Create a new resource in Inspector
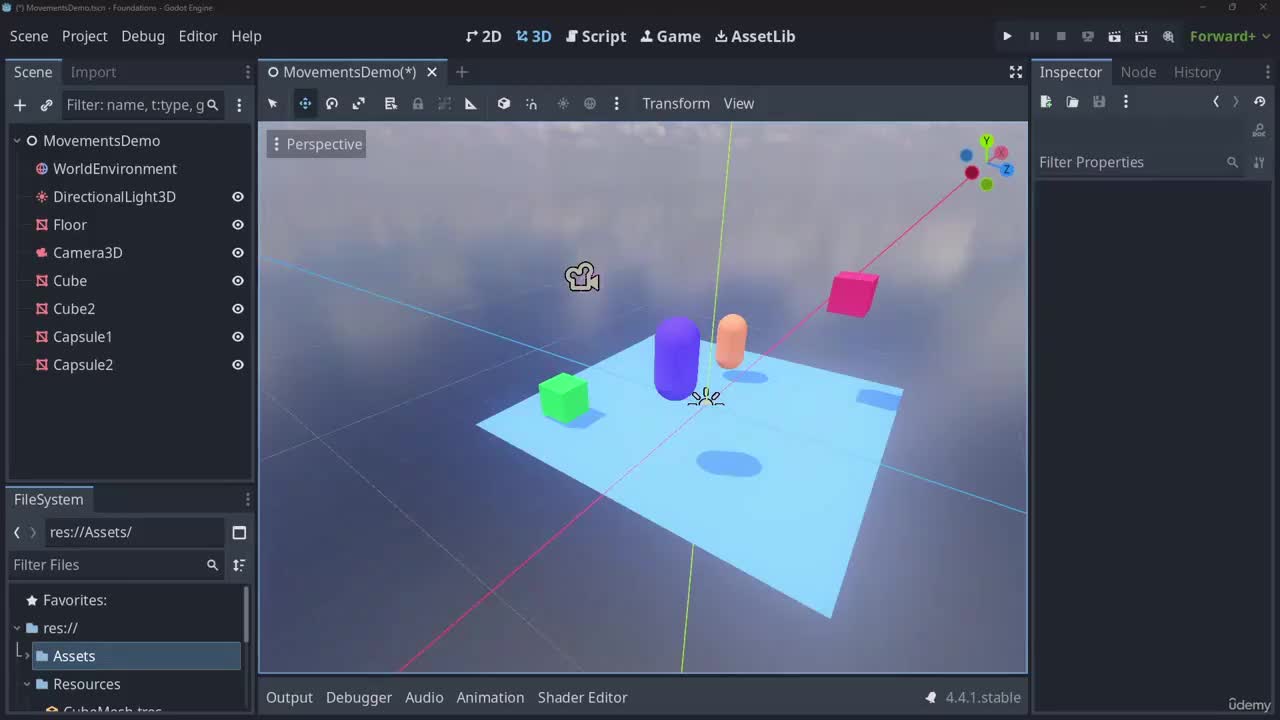Screen dimensions: 1280x720 click(x=1046, y=102)
